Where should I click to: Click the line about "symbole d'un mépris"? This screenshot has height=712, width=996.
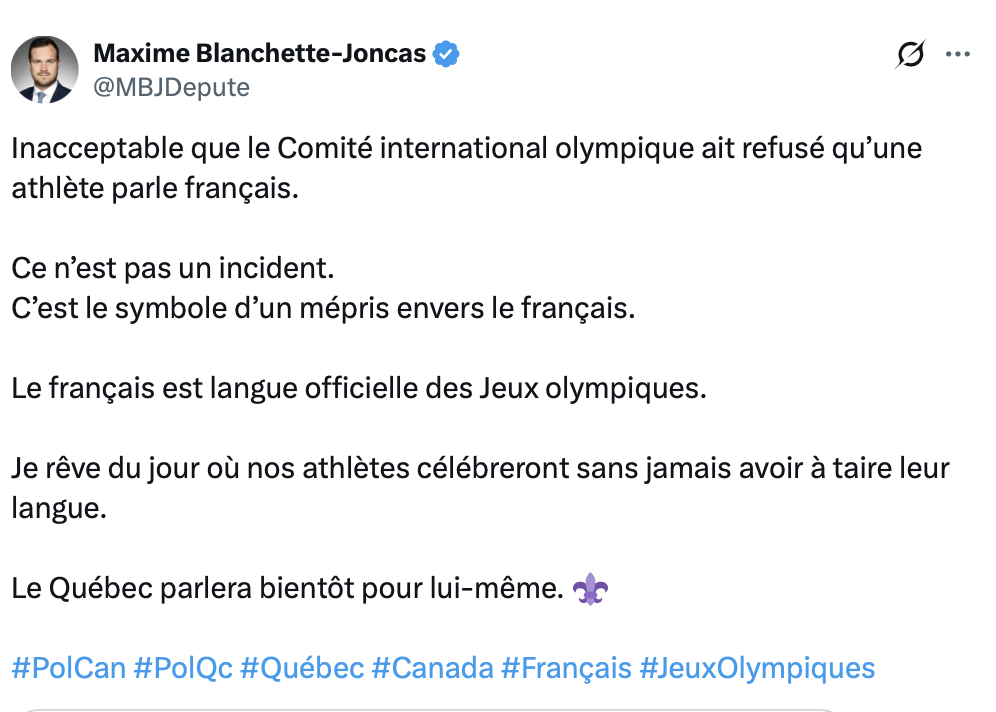tap(323, 308)
